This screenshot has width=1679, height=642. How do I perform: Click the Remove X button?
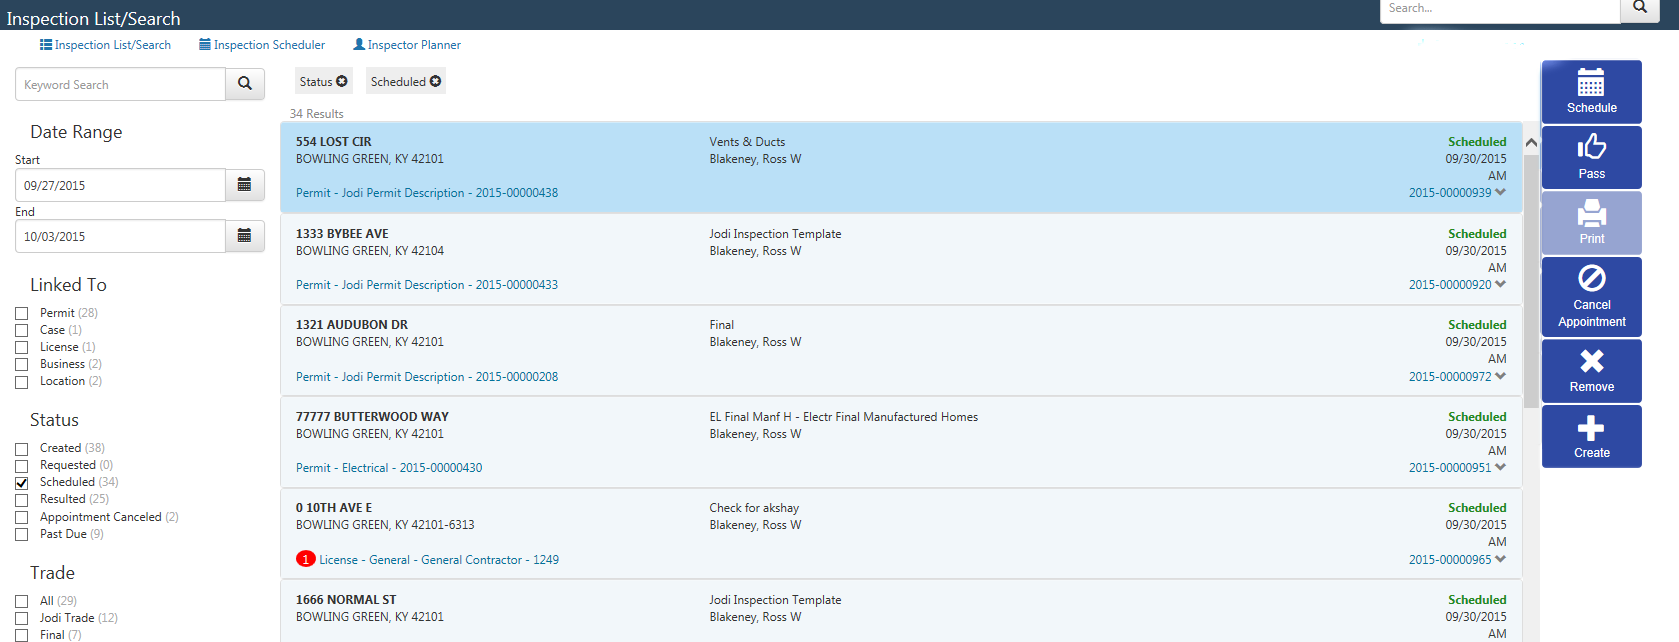point(1590,370)
